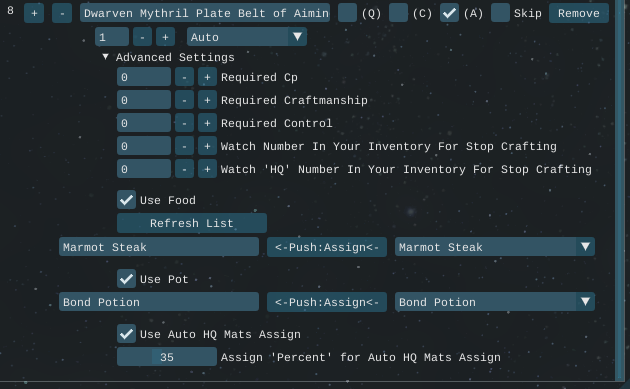This screenshot has height=389, width=630.
Task: Open the Auto mode dropdown
Action: click(x=247, y=37)
